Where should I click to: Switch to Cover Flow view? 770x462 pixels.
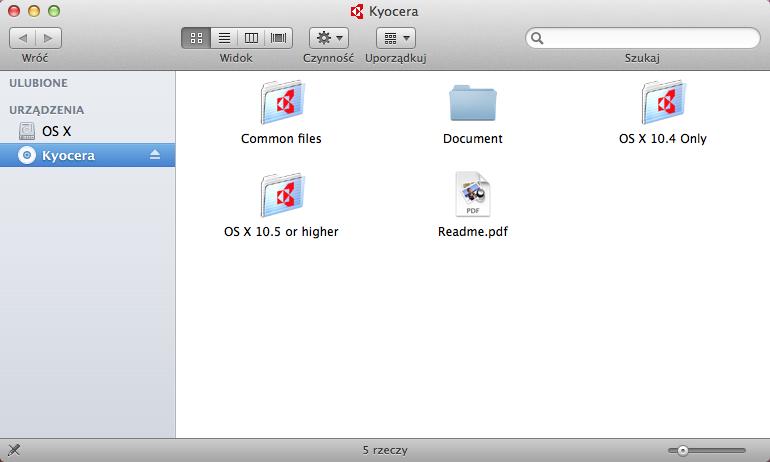278,38
